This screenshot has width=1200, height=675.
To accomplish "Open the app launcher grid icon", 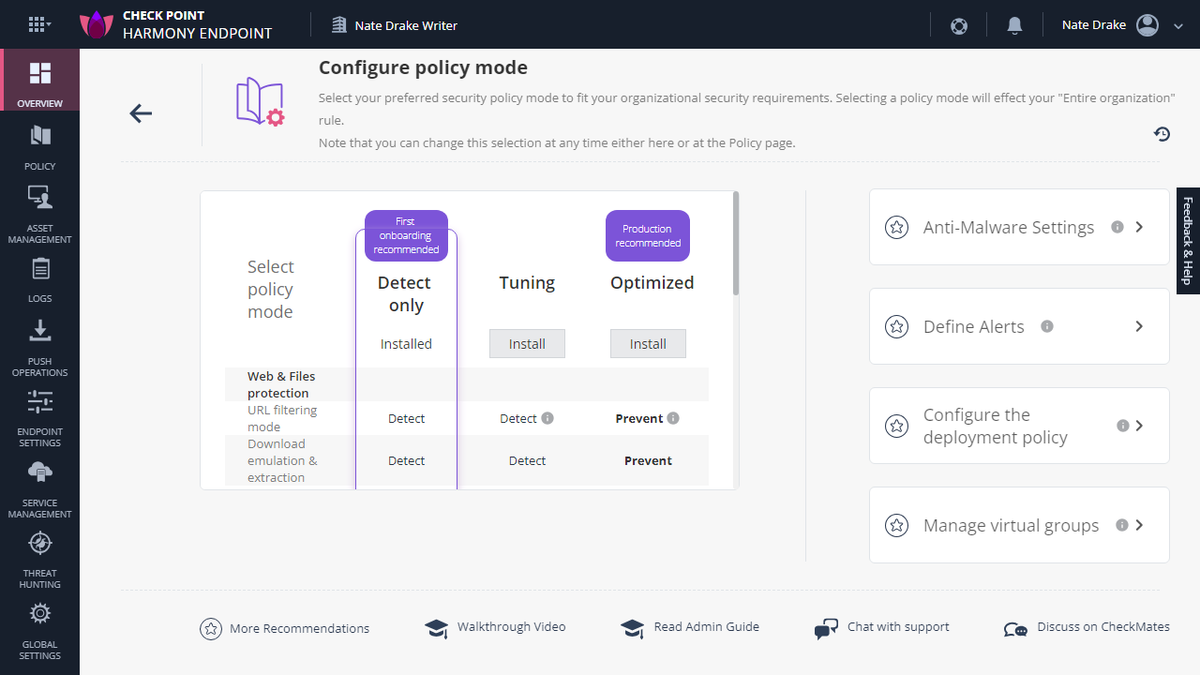I will (x=38, y=24).
